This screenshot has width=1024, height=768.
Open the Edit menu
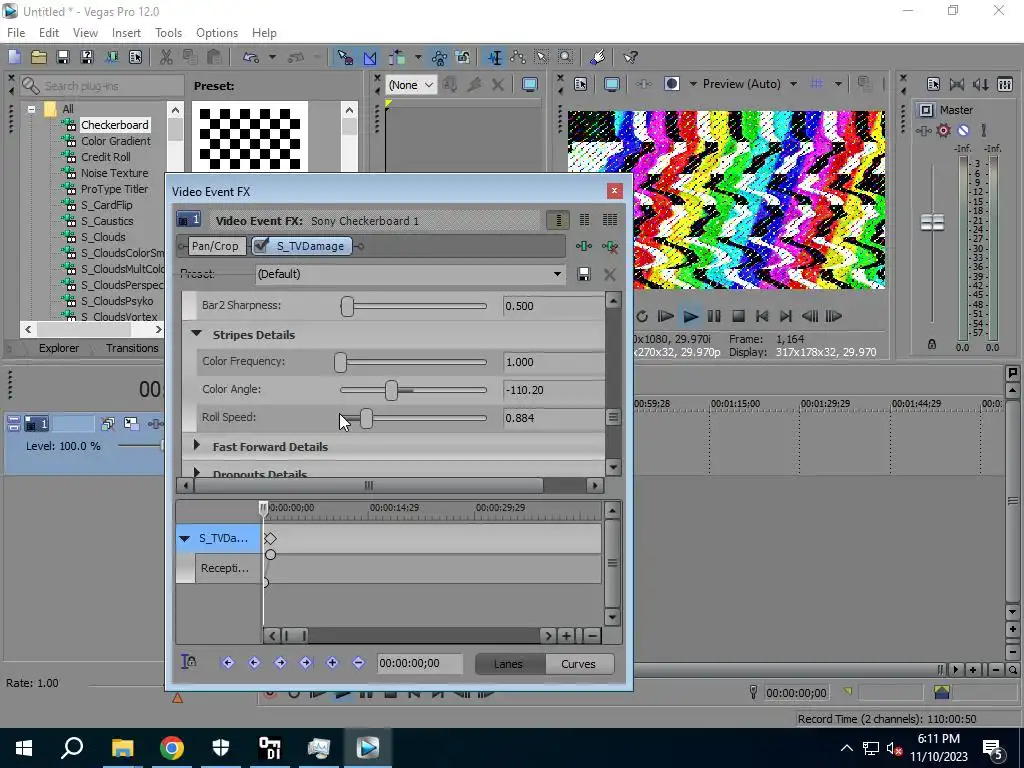48,33
